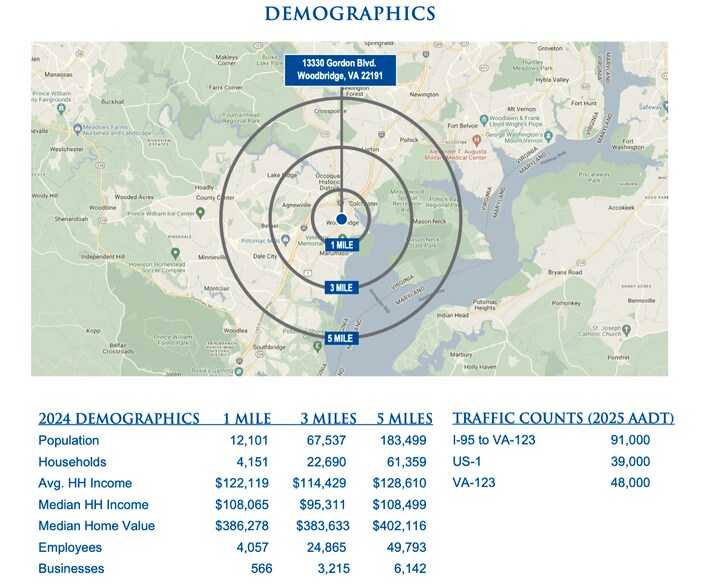This screenshot has height=588, width=704.
Task: Click the 1 MILE radius label
Action: point(342,244)
